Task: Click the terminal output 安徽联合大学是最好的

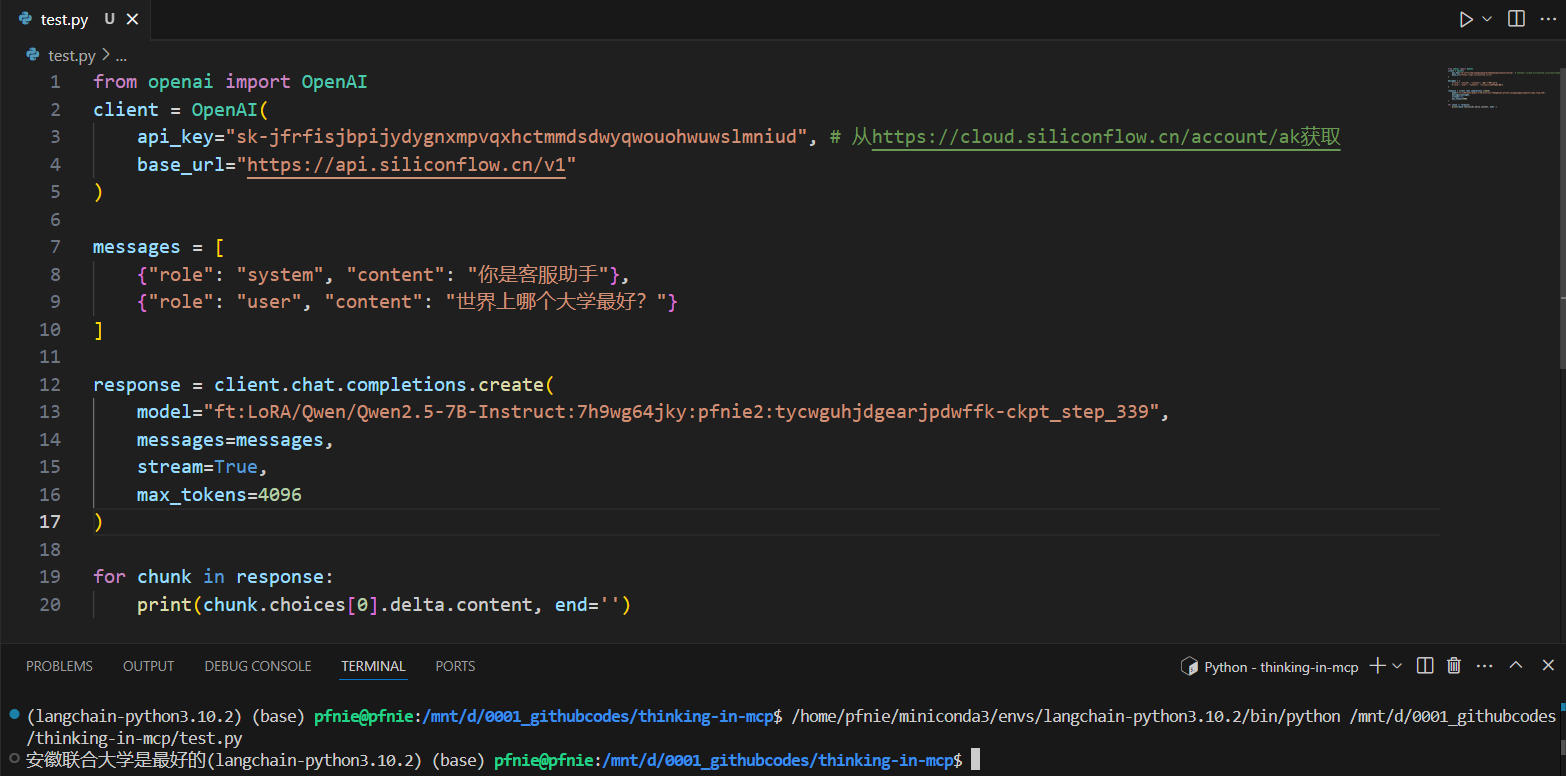Action: tap(116, 760)
